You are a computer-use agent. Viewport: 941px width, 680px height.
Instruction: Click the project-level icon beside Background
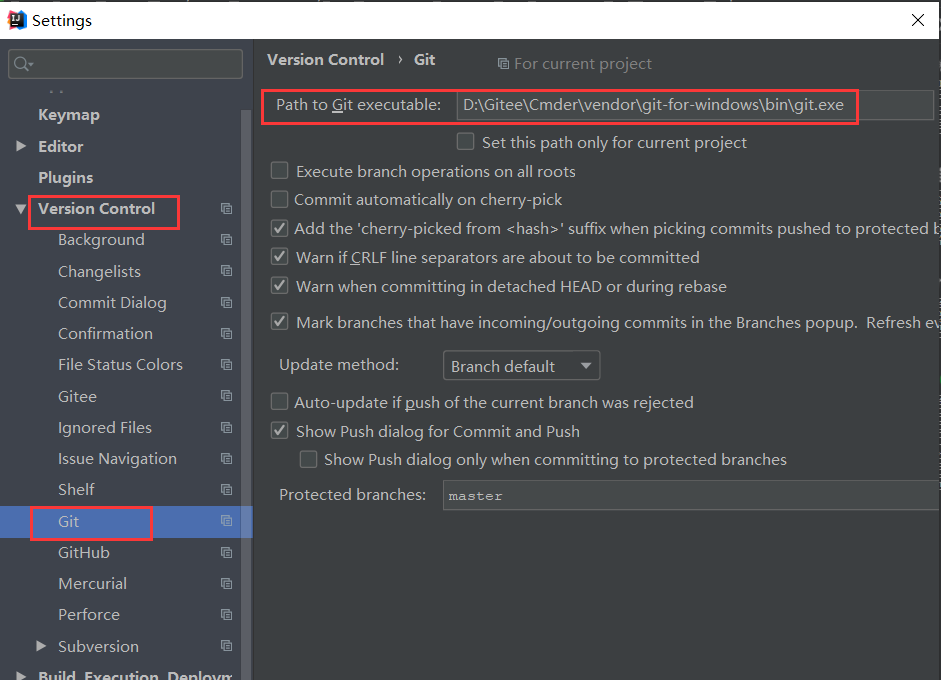226,240
